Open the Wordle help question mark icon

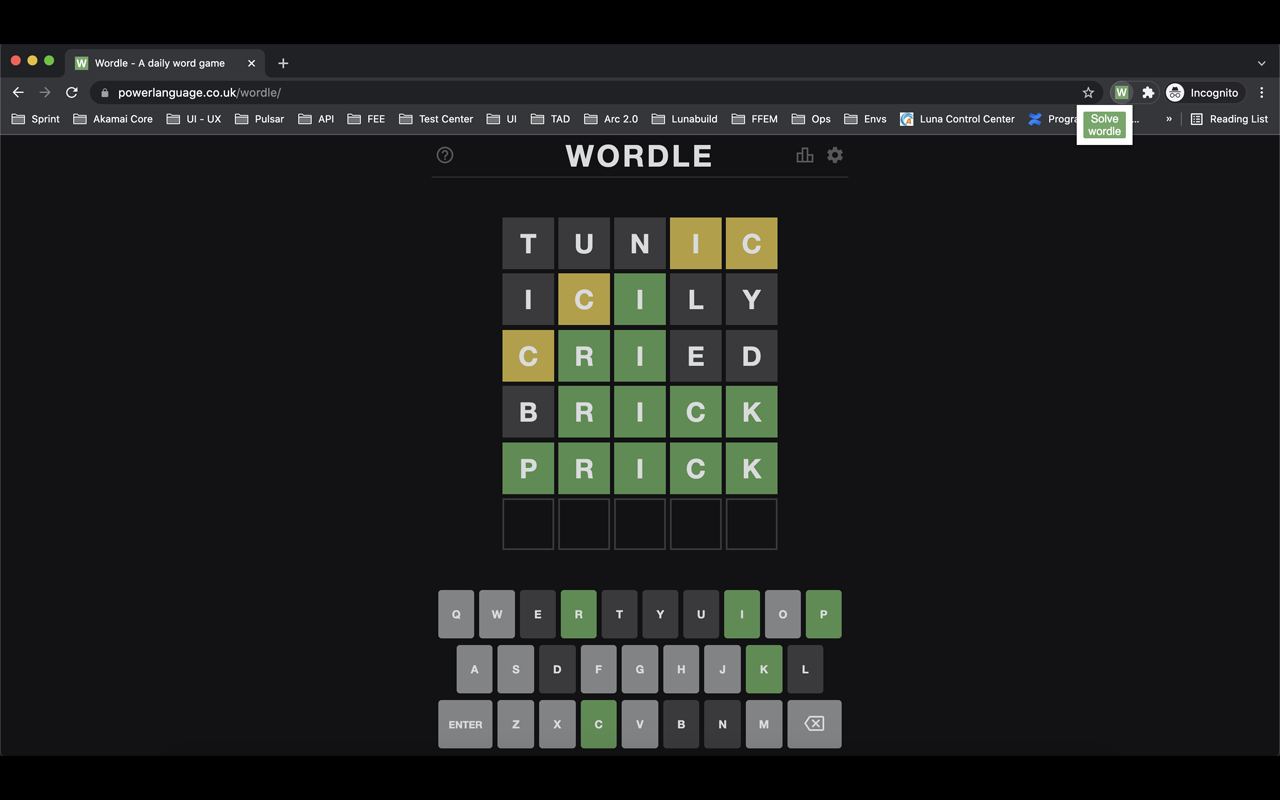[x=445, y=155]
